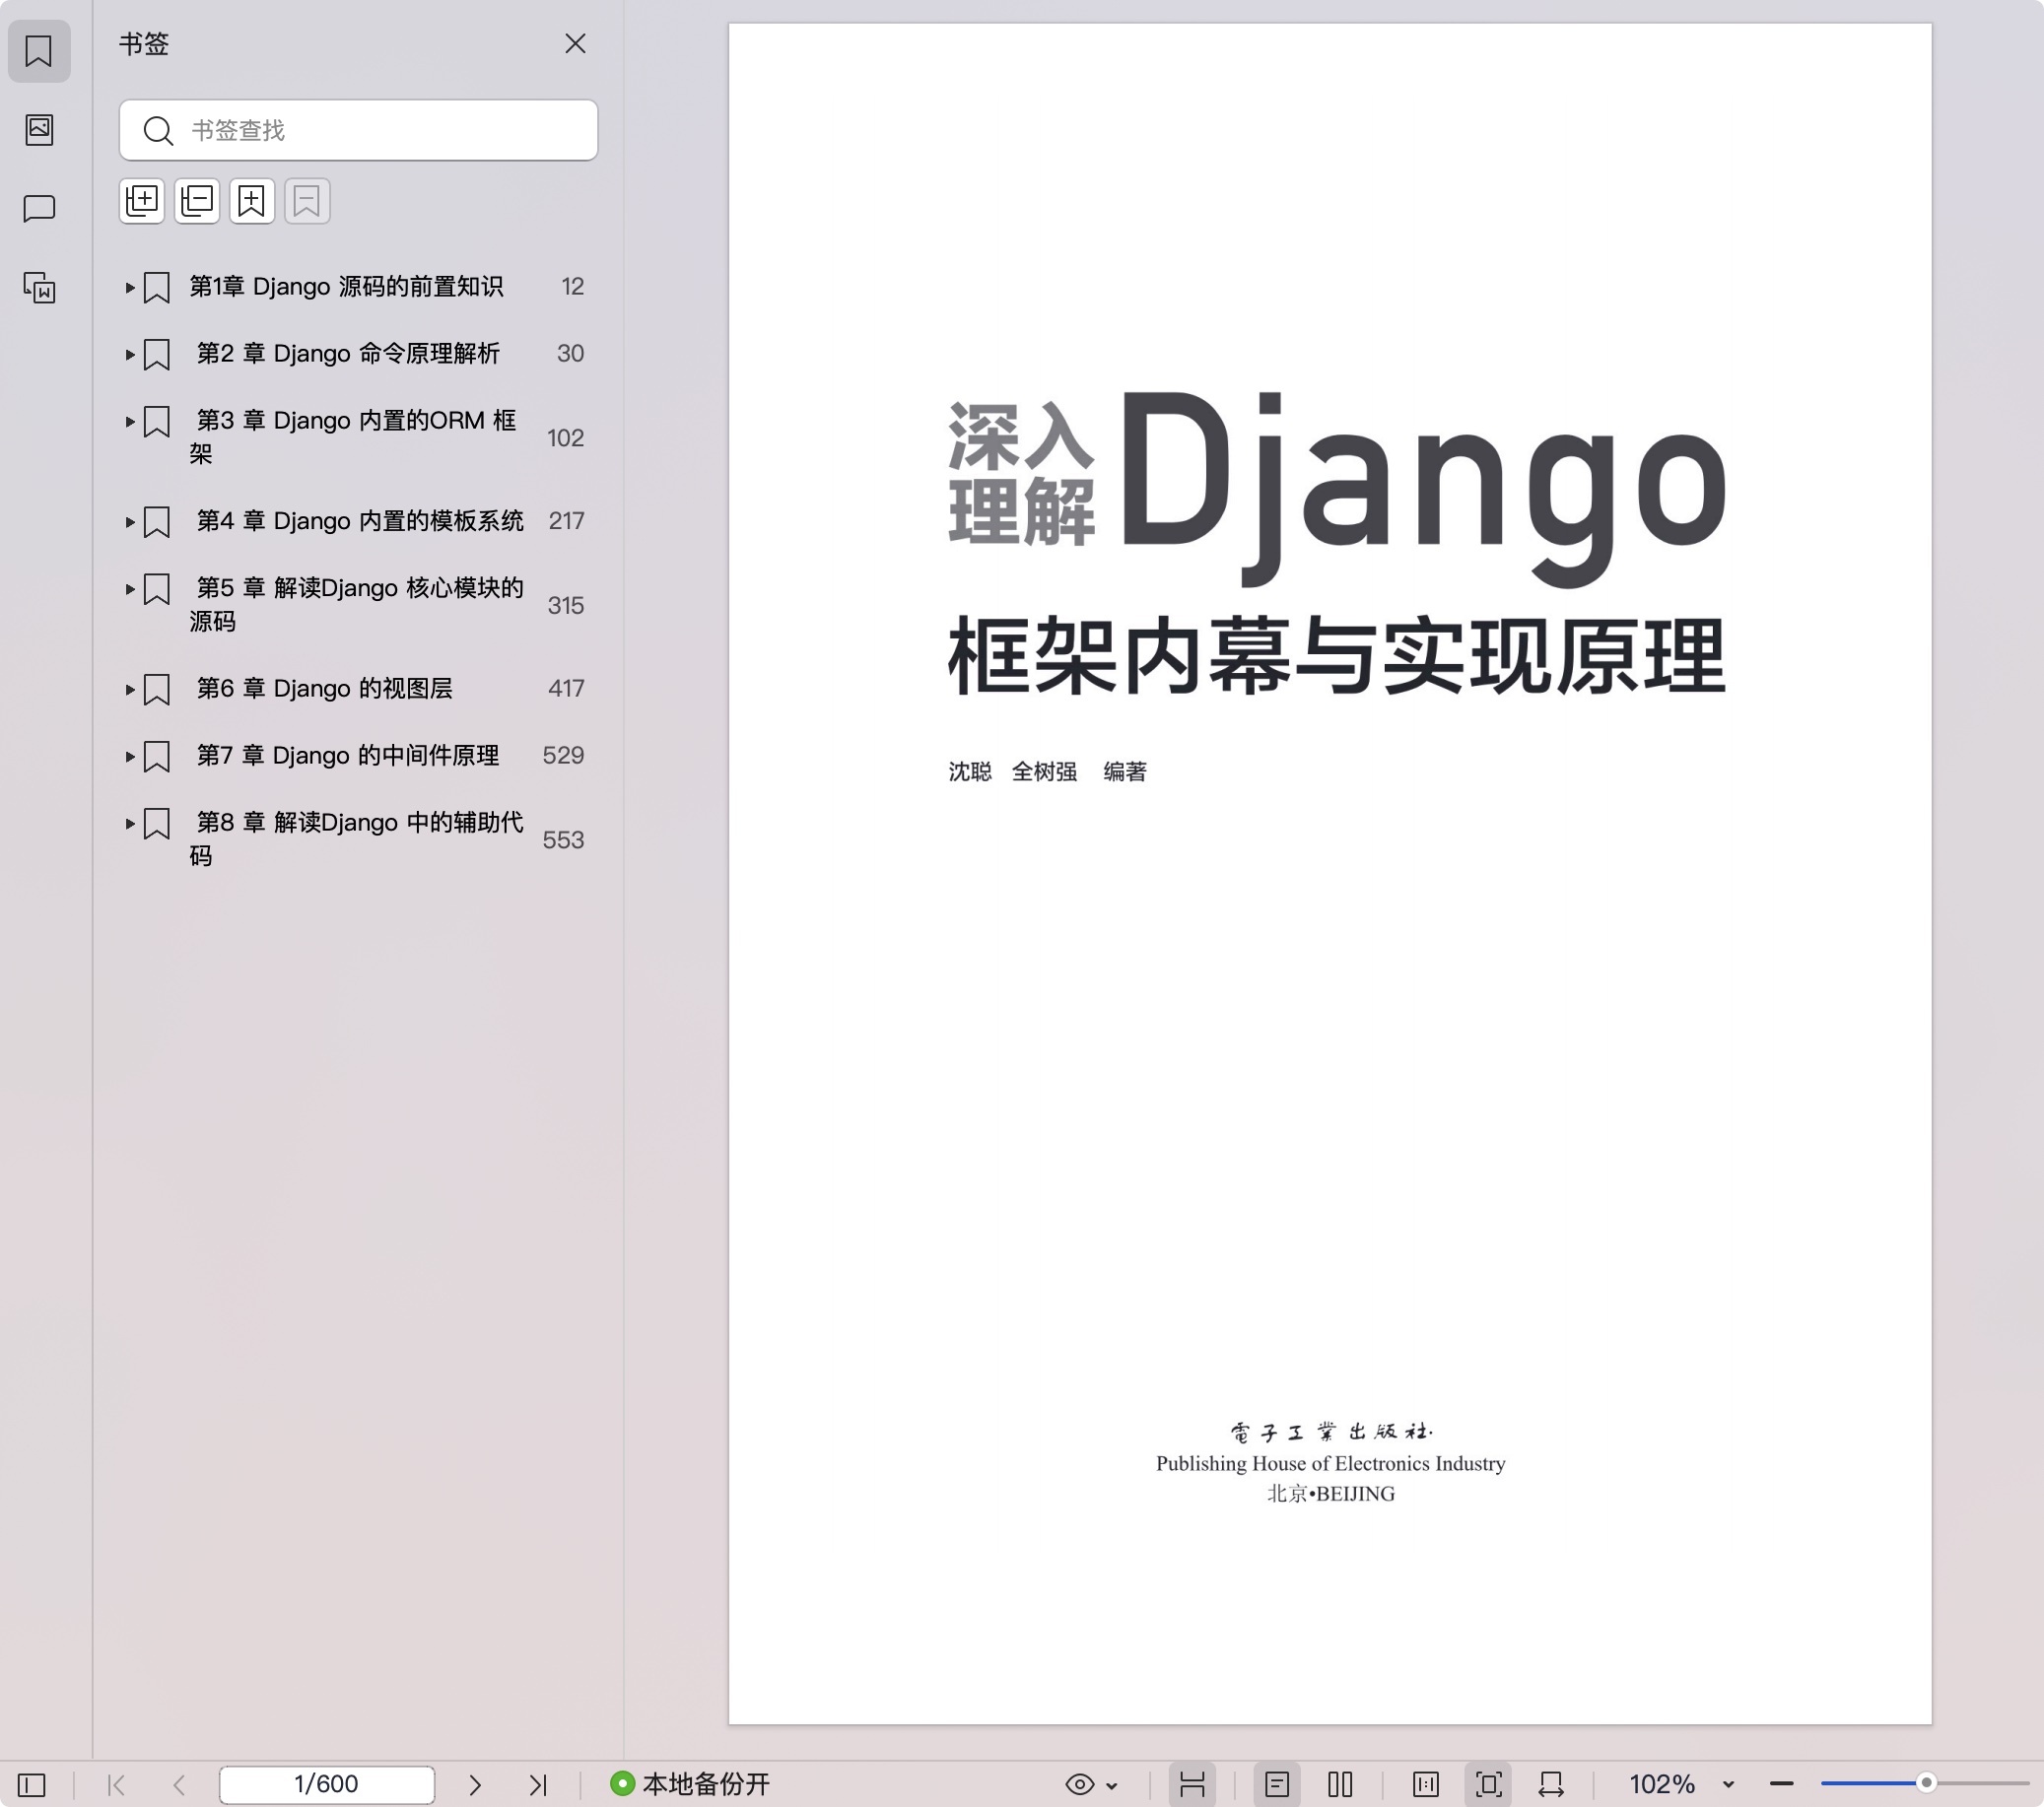Expand all bookmarks
2044x1807 pixels.
pos(142,201)
